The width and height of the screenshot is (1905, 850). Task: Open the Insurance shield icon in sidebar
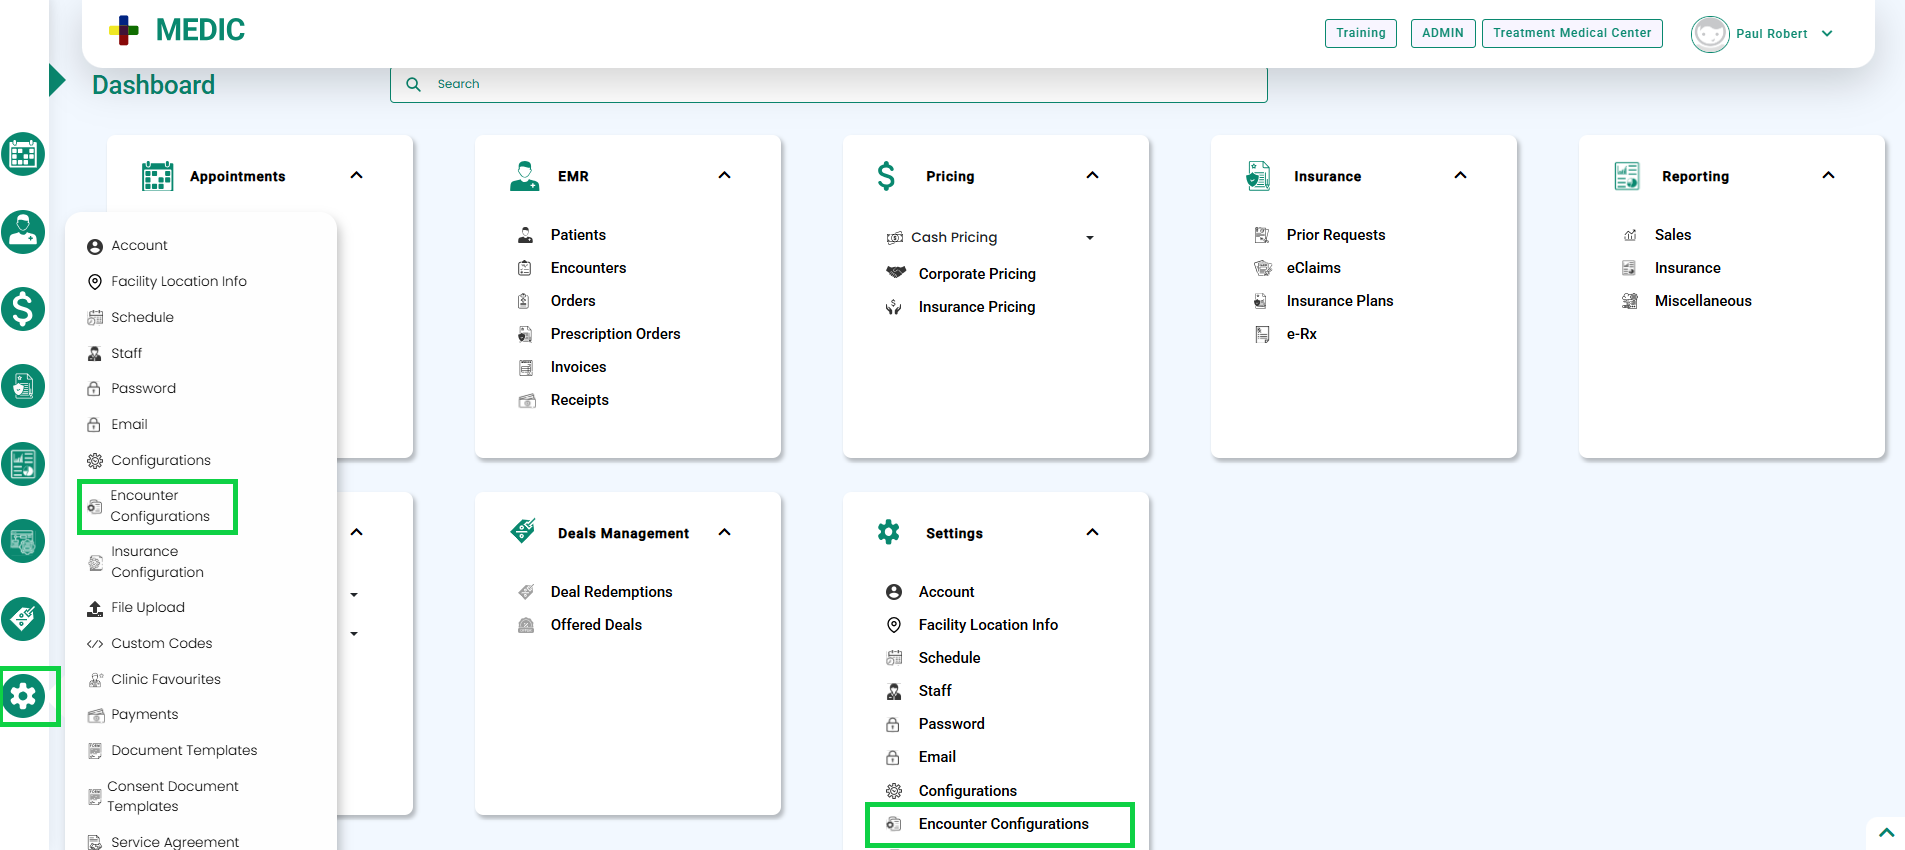point(23,386)
